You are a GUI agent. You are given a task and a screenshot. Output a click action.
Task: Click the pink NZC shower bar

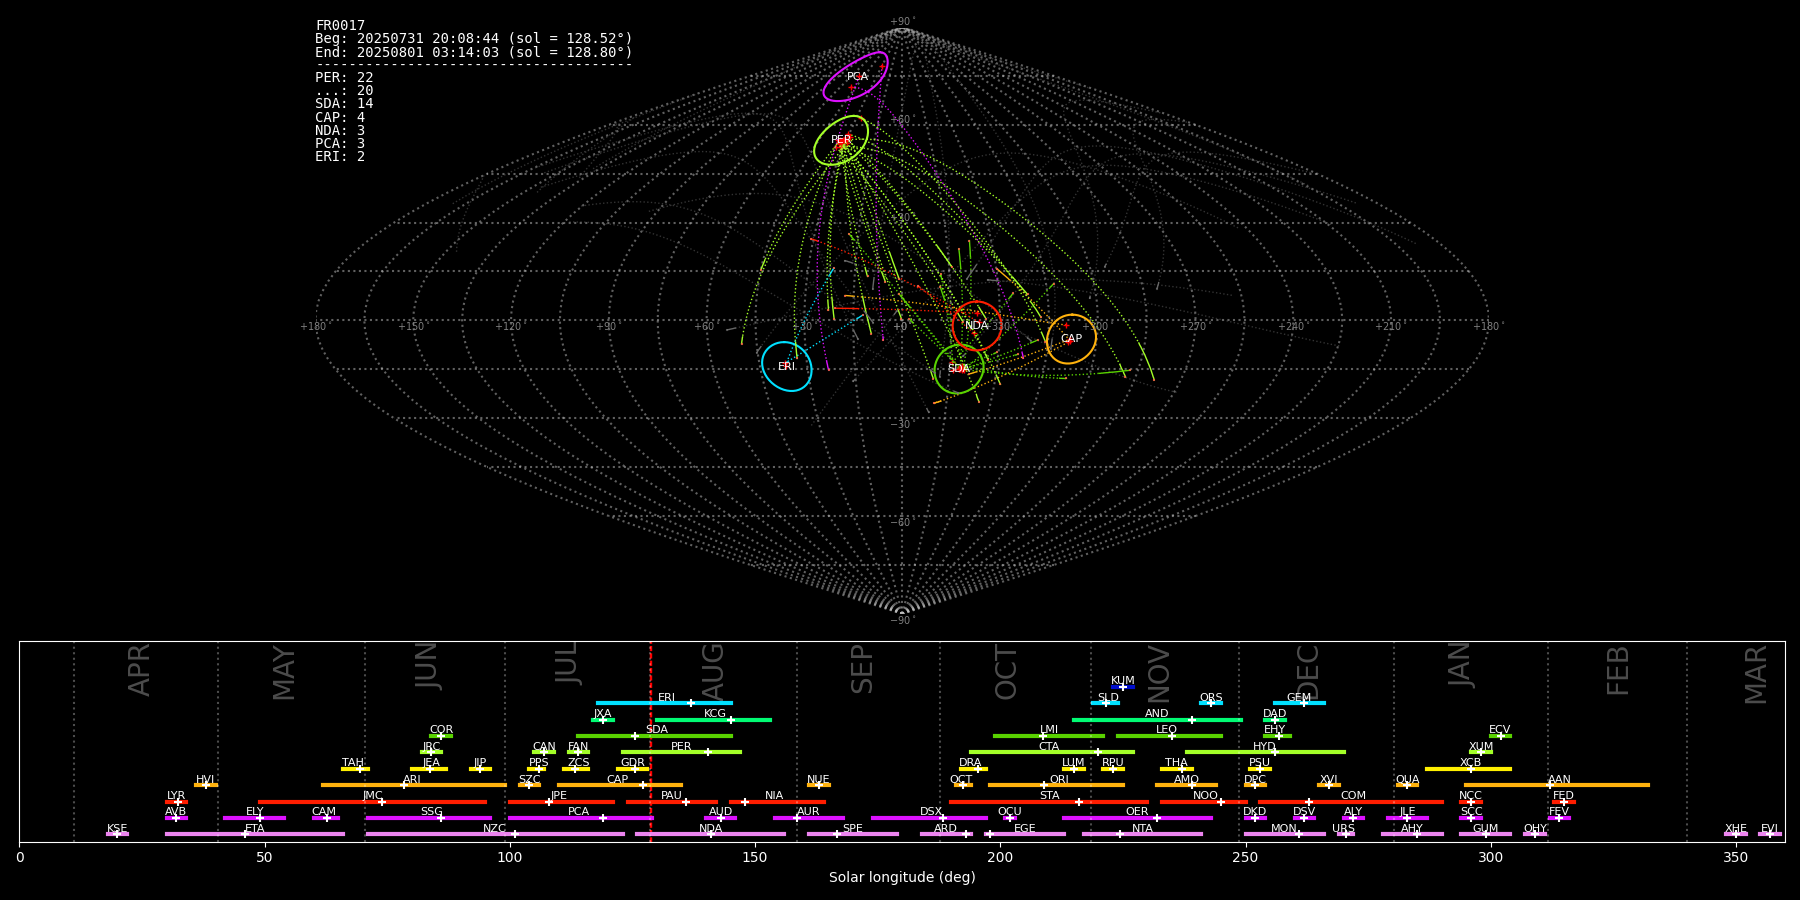pos(495,834)
